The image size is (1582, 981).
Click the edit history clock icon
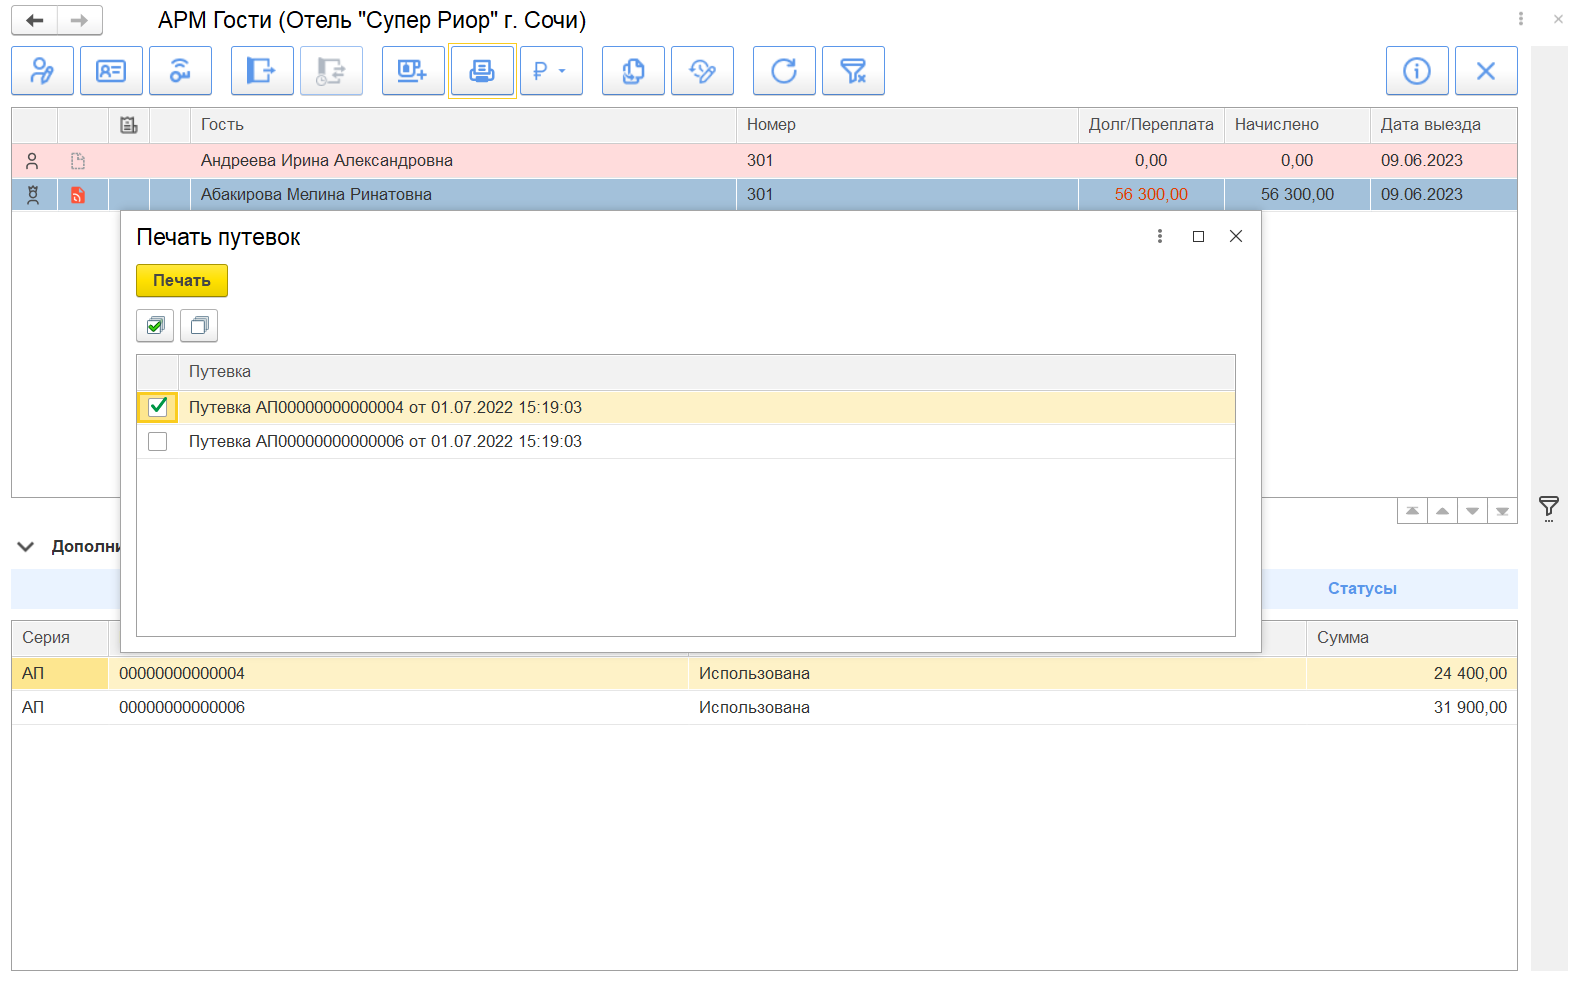coord(702,71)
